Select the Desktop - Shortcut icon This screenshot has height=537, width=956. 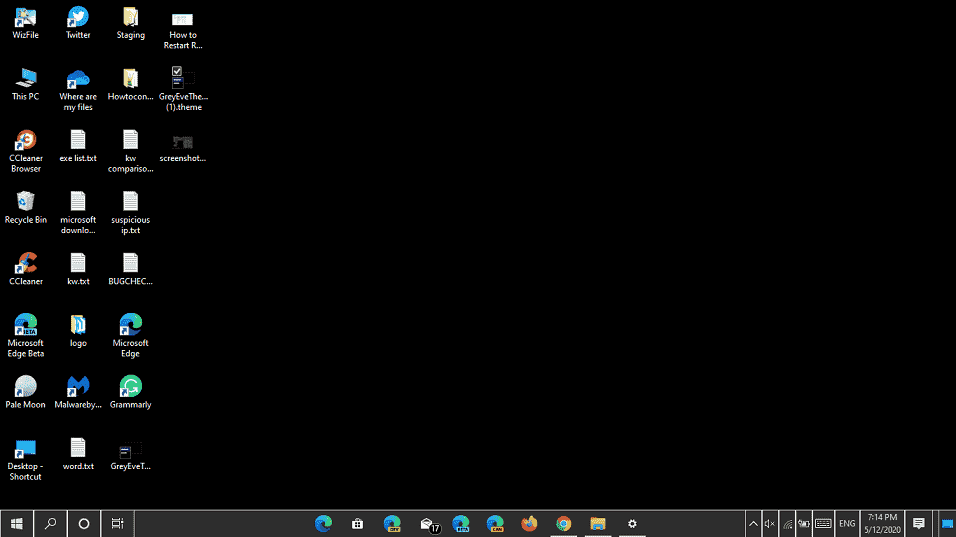(x=26, y=460)
